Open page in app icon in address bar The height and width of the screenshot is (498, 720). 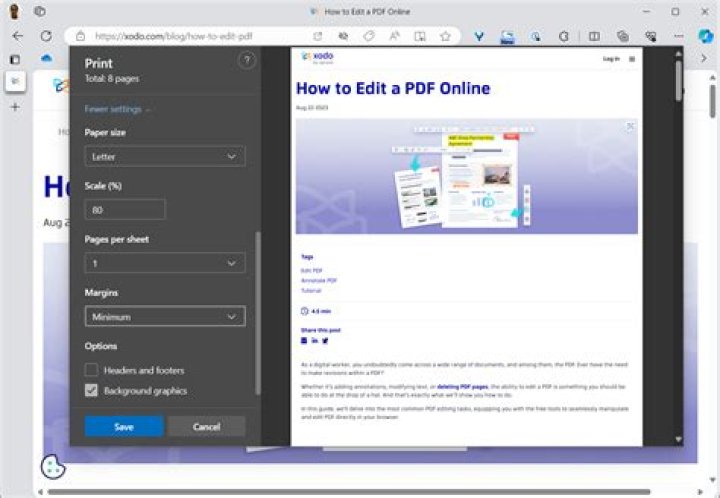click(x=318, y=36)
